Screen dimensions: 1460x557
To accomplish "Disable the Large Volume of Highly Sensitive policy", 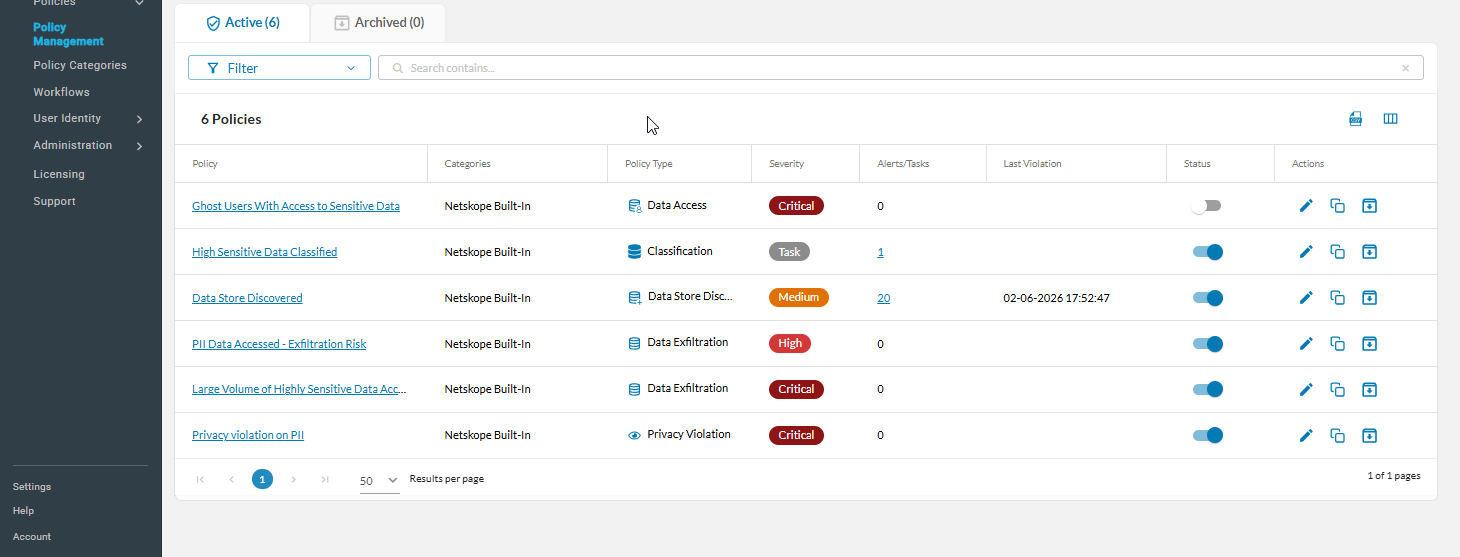I will pyautogui.click(x=1207, y=389).
